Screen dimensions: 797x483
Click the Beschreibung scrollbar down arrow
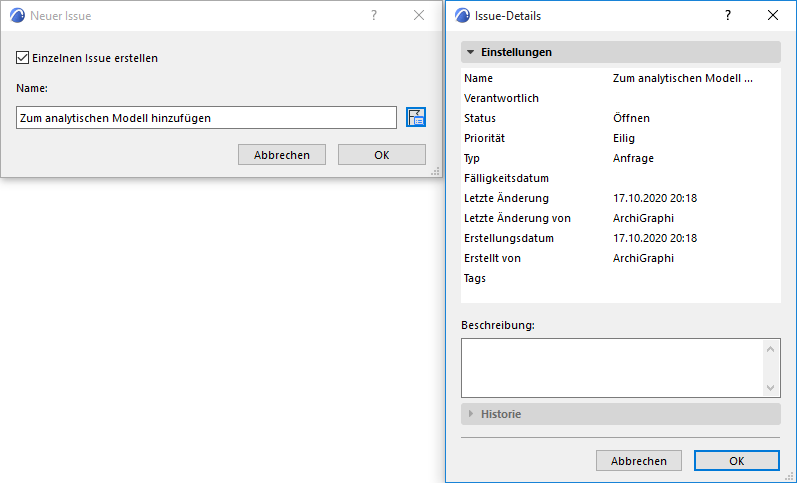[x=771, y=388]
